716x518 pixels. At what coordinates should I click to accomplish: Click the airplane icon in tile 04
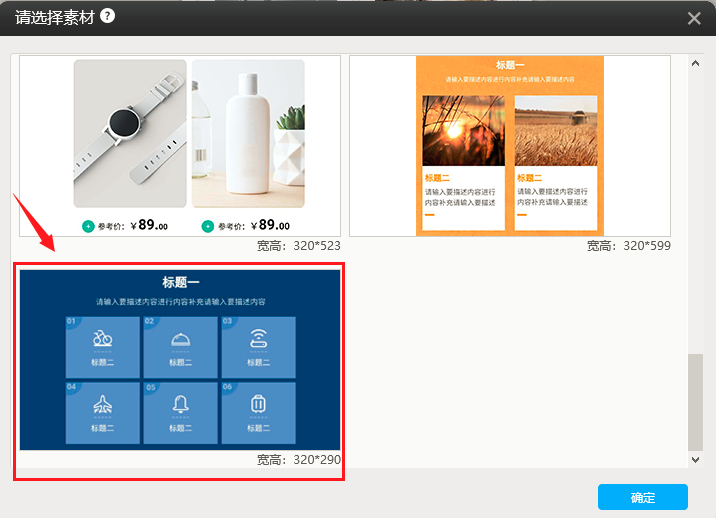(102, 404)
